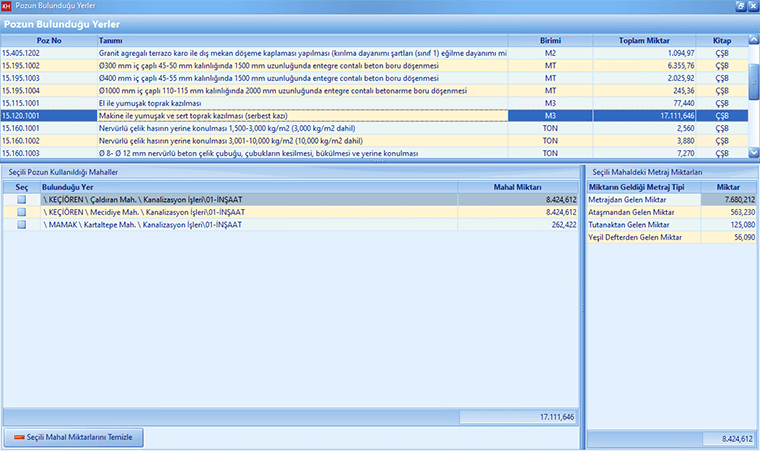Click the restore window icon
Screen dimensions: 760x451
tap(739, 6)
